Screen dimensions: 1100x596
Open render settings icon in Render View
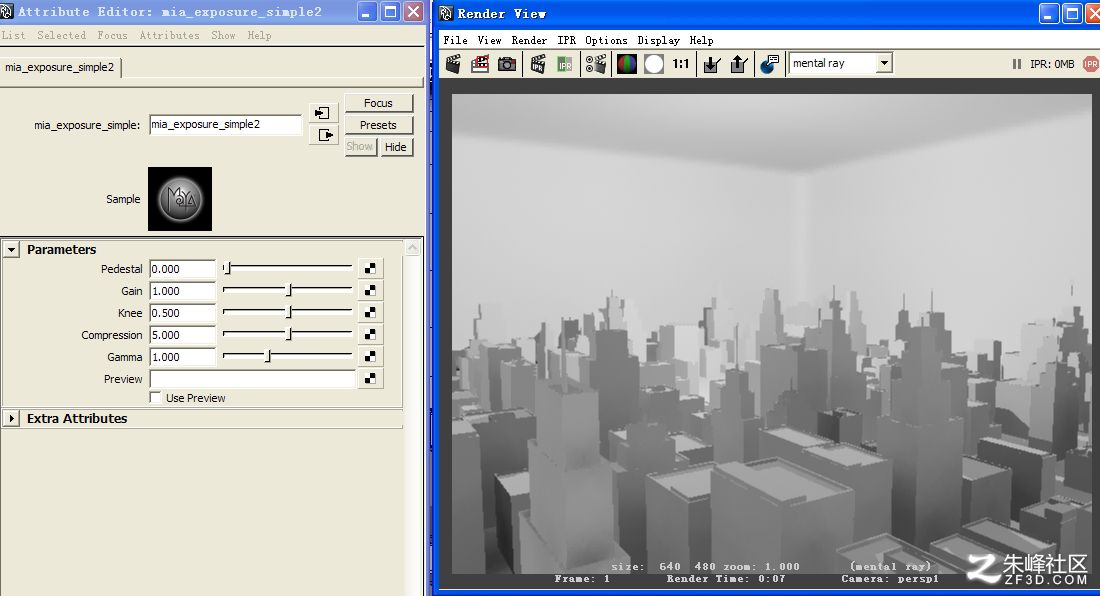pos(596,64)
